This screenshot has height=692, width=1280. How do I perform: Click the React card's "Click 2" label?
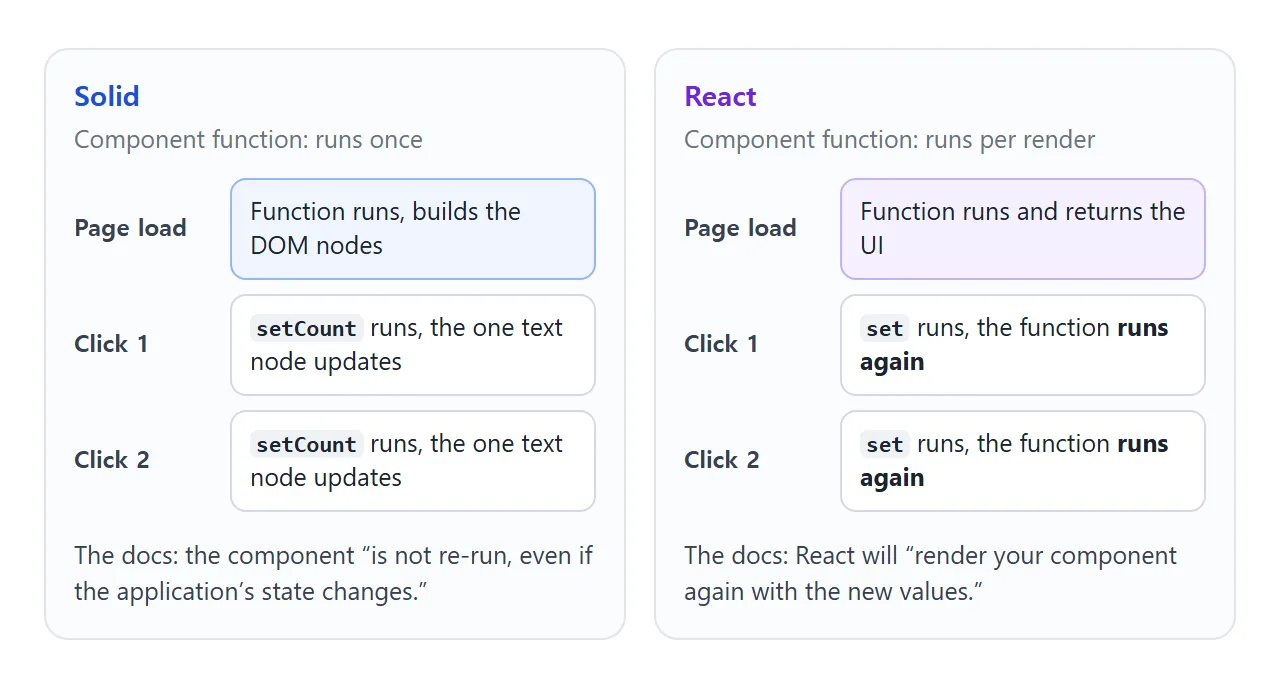(722, 460)
